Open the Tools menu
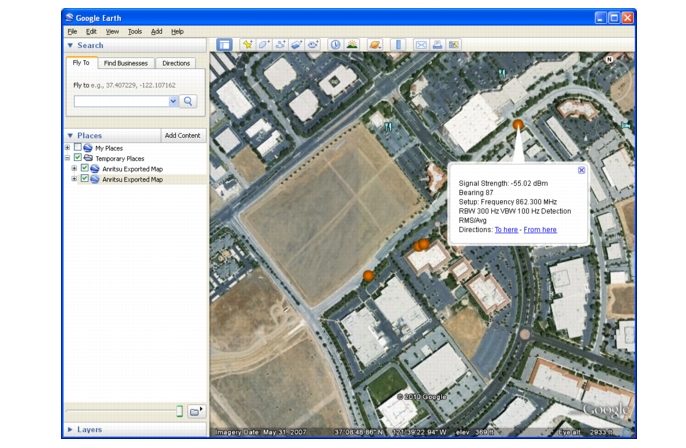 [134, 31]
